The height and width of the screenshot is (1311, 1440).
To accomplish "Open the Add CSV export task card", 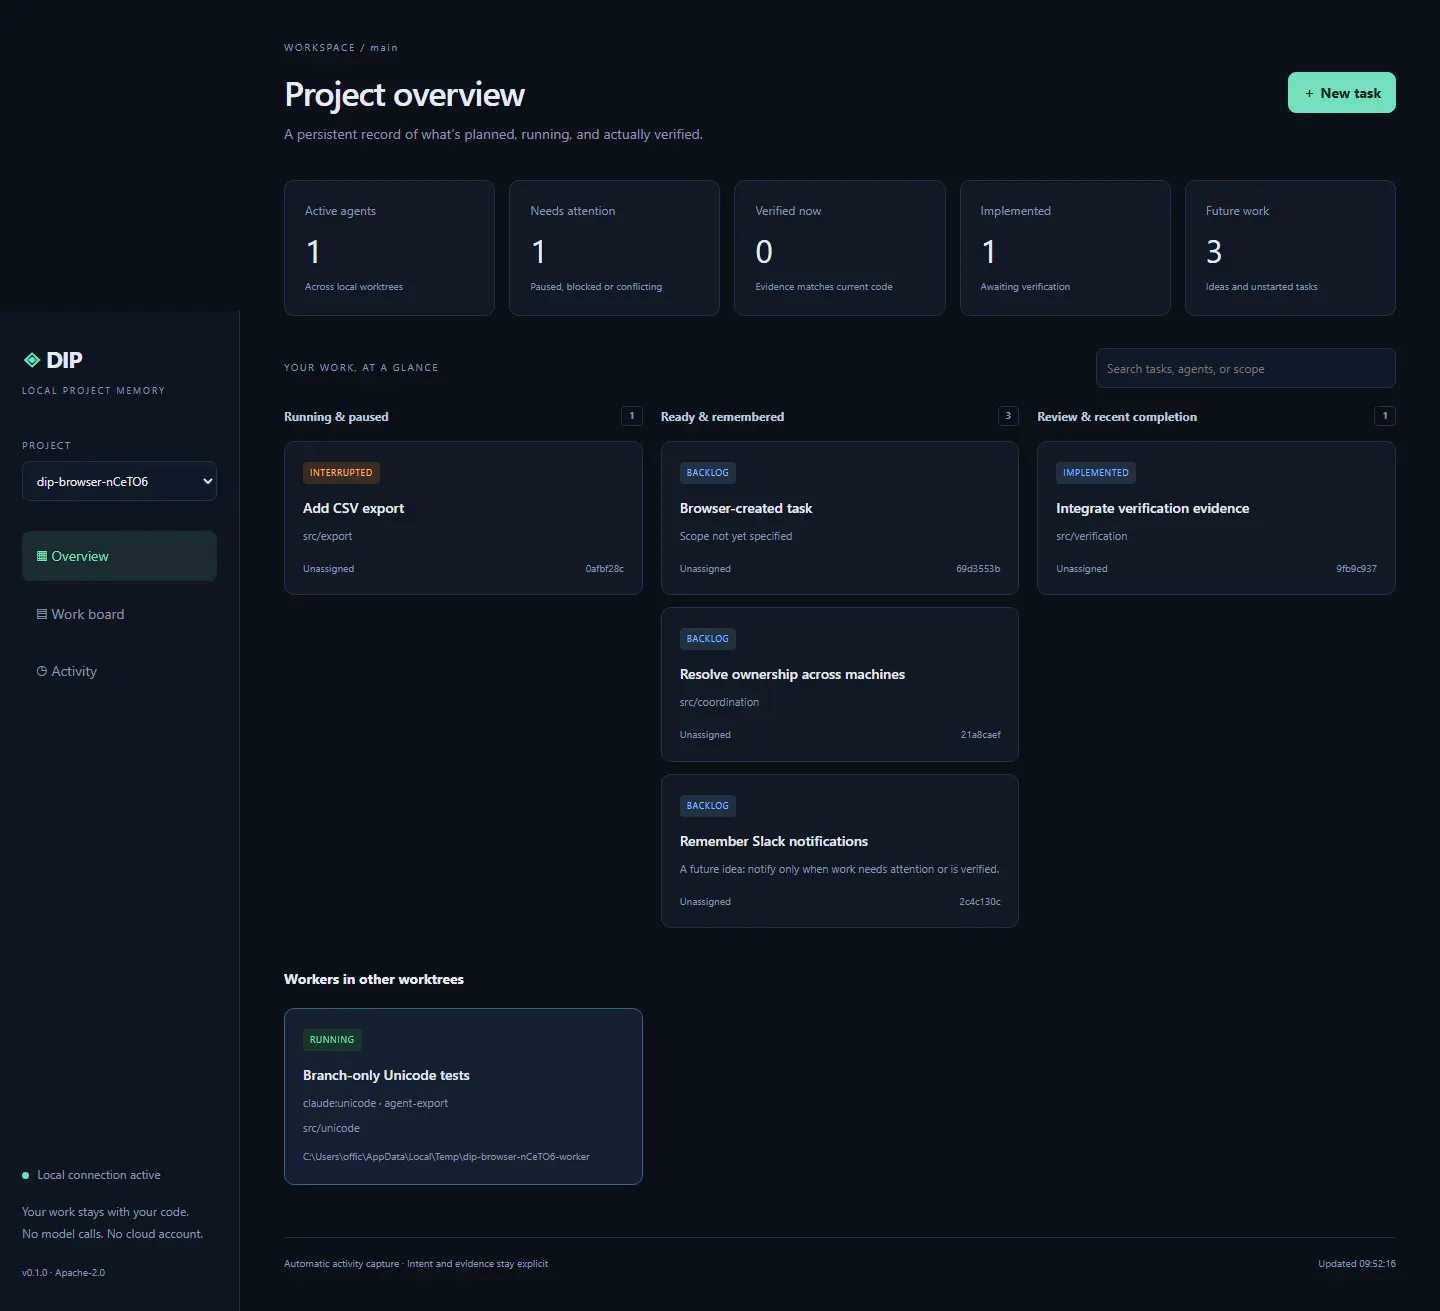I will click(463, 518).
